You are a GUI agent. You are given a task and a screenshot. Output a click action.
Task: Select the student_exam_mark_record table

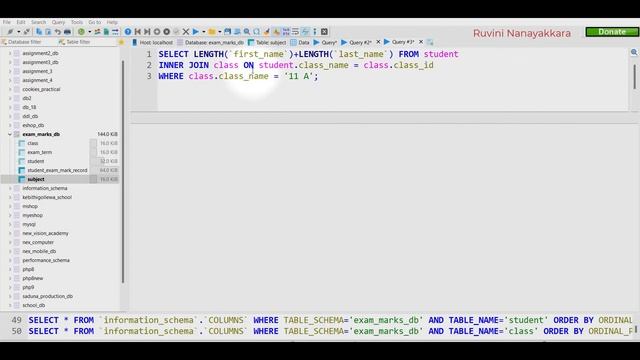click(57, 170)
